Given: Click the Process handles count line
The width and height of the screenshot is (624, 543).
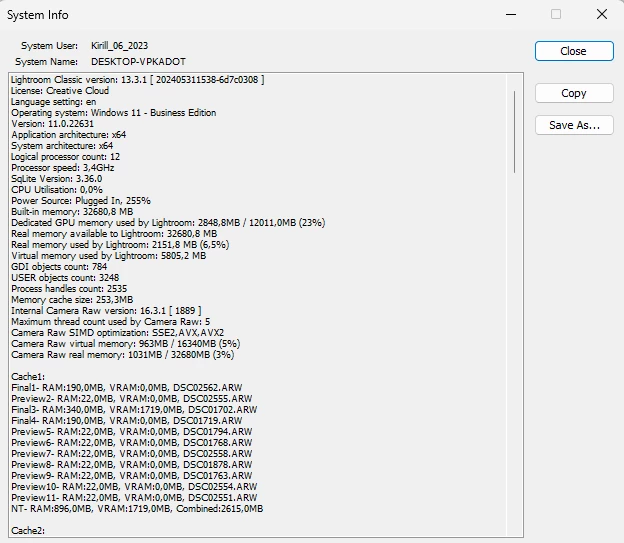Looking at the screenshot, I should tap(69, 289).
